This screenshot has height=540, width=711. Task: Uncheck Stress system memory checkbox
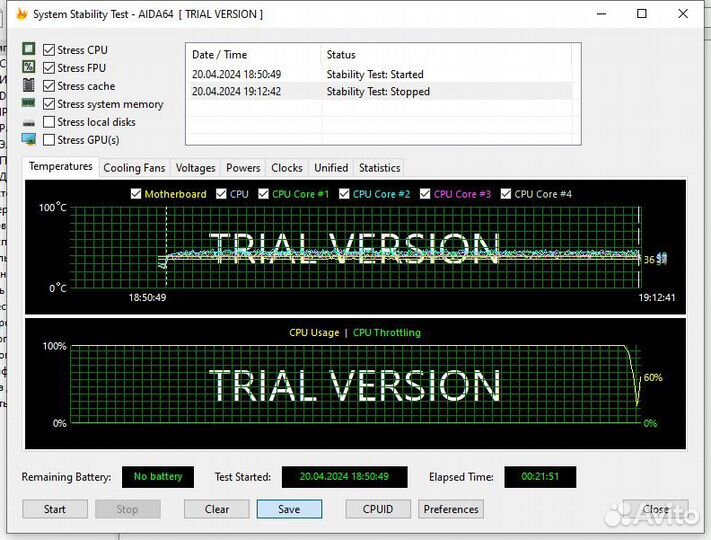pyautogui.click(x=49, y=104)
